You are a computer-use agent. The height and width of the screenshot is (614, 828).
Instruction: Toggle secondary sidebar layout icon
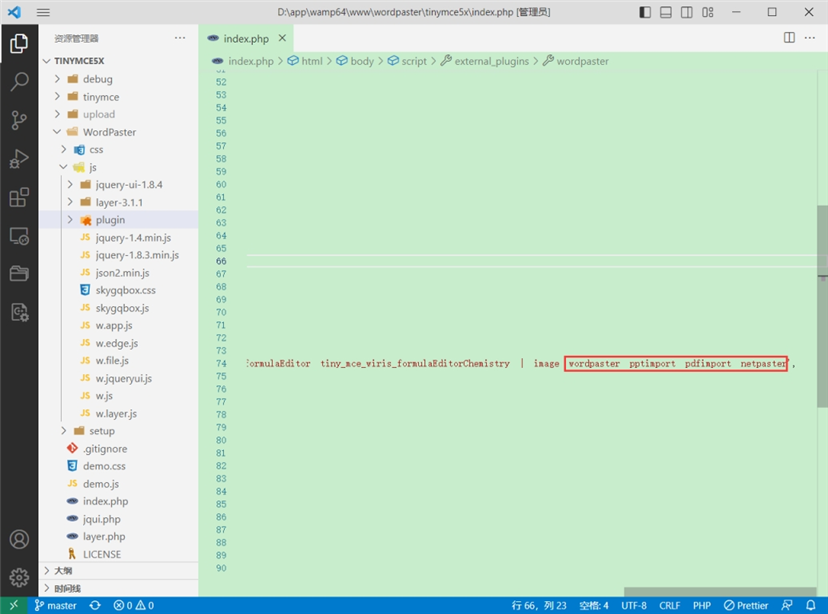click(686, 12)
